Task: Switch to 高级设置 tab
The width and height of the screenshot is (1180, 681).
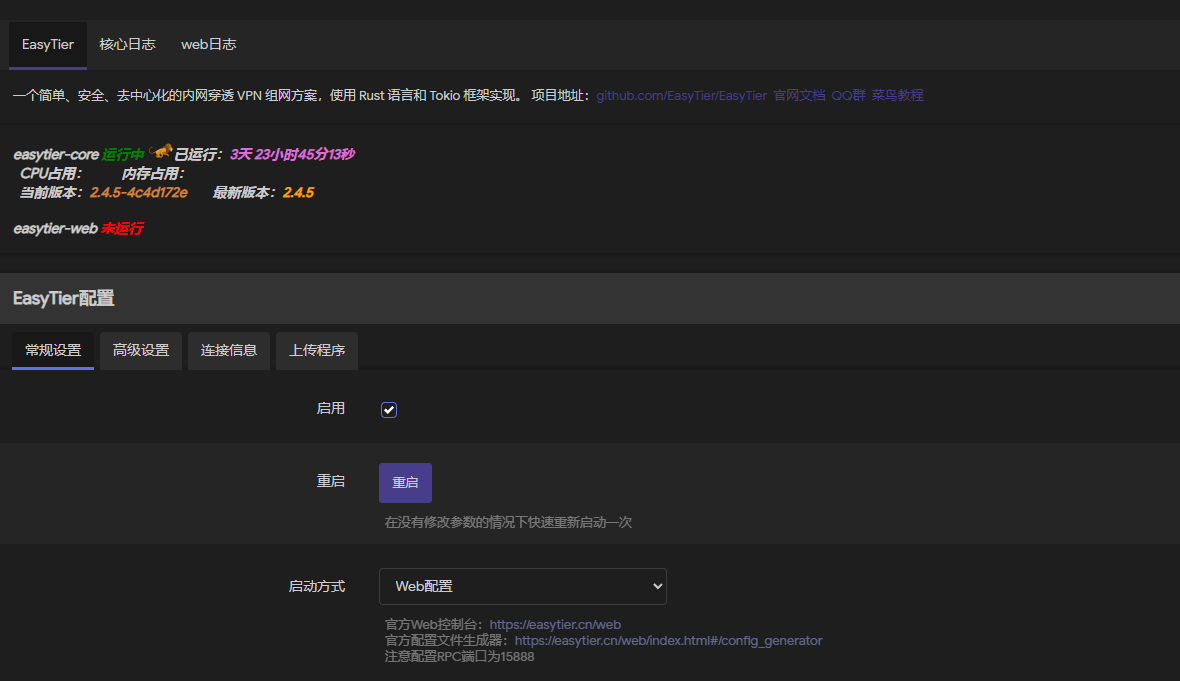Action: pyautogui.click(x=141, y=351)
